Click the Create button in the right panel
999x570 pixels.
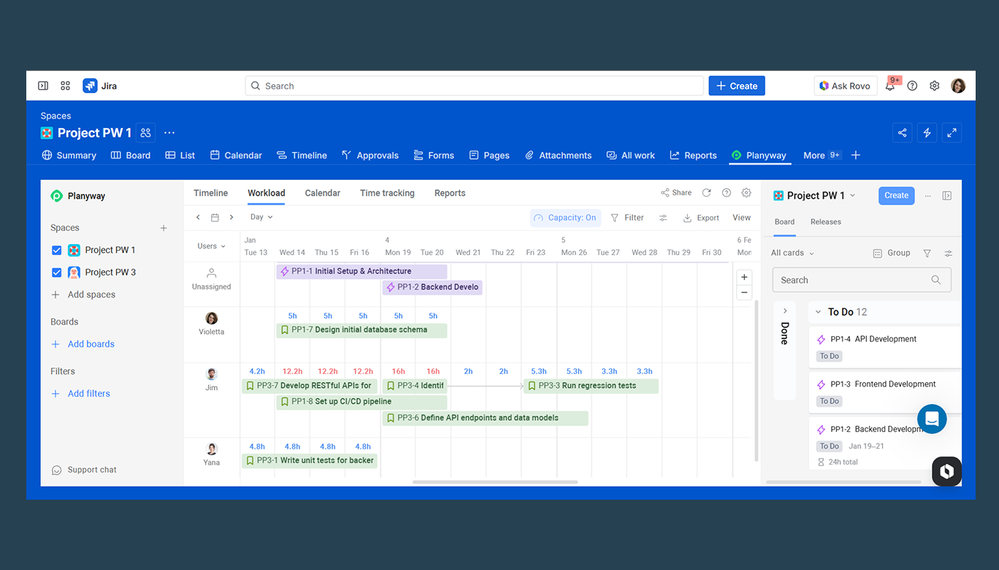pos(896,196)
